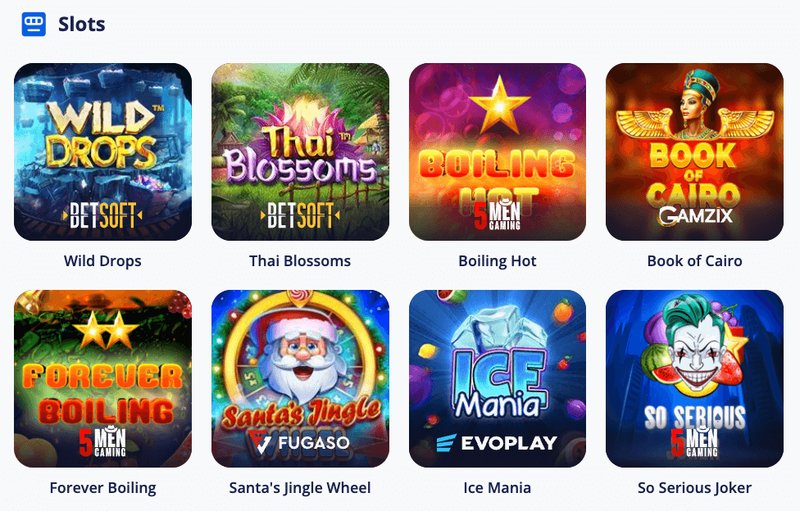Open the Boiling Hot text link
This screenshot has width=800, height=511.
coord(497,261)
